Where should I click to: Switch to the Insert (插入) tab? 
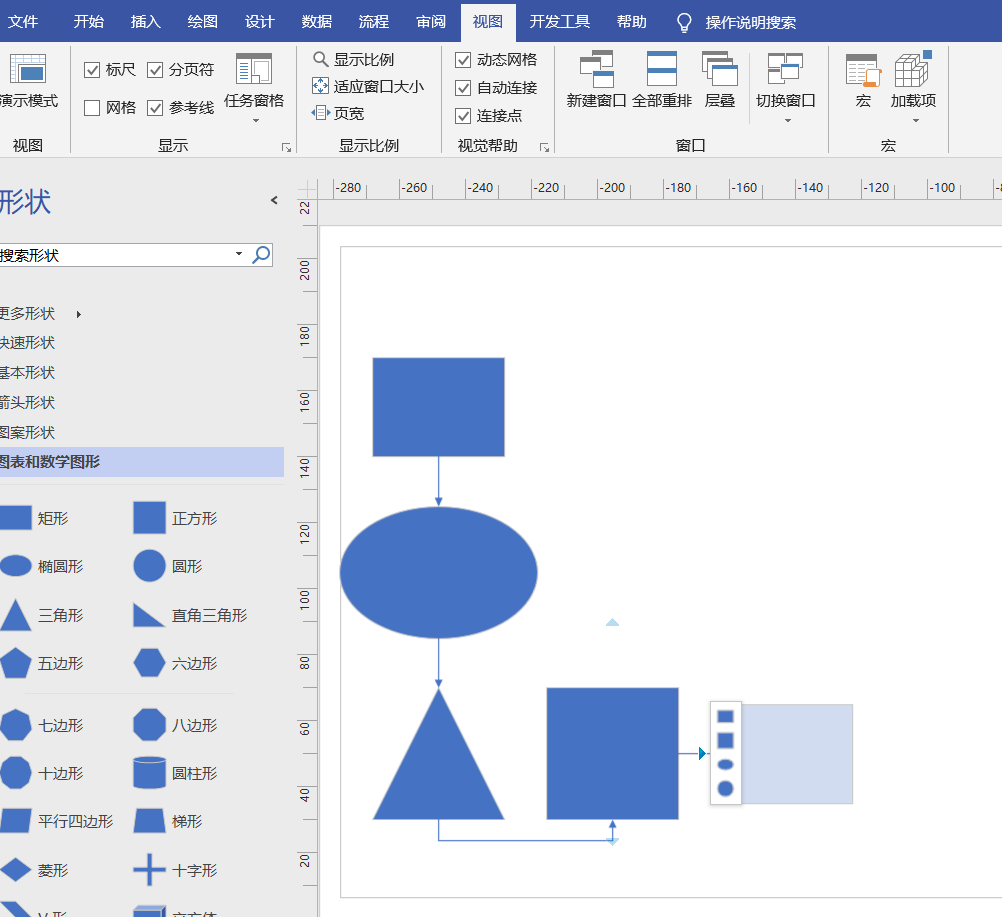146,22
